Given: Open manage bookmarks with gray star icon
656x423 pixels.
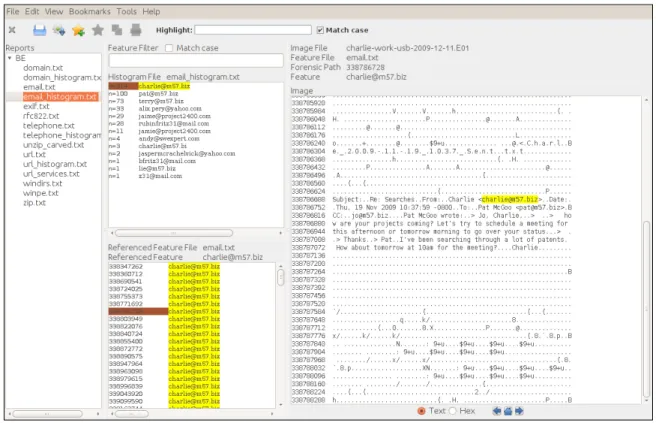Looking at the screenshot, I should point(98,30).
